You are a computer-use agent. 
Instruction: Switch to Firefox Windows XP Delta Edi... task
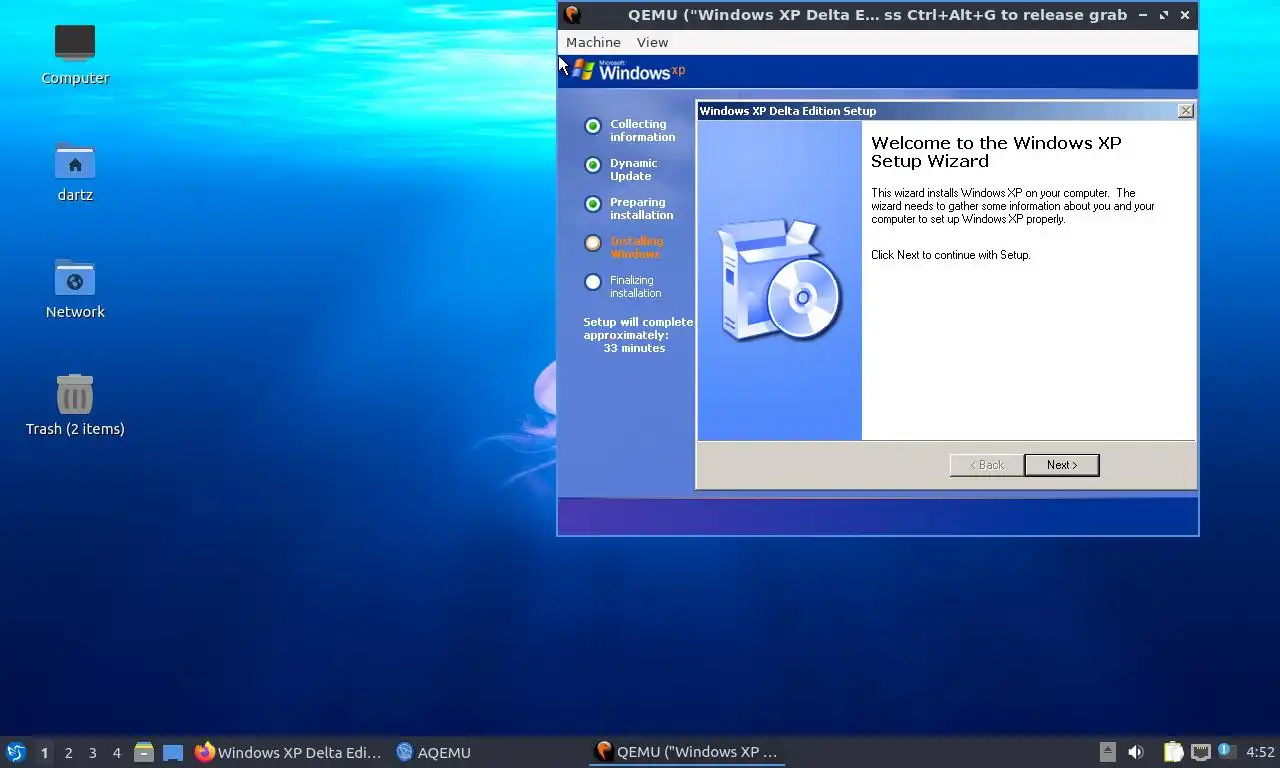(x=288, y=752)
